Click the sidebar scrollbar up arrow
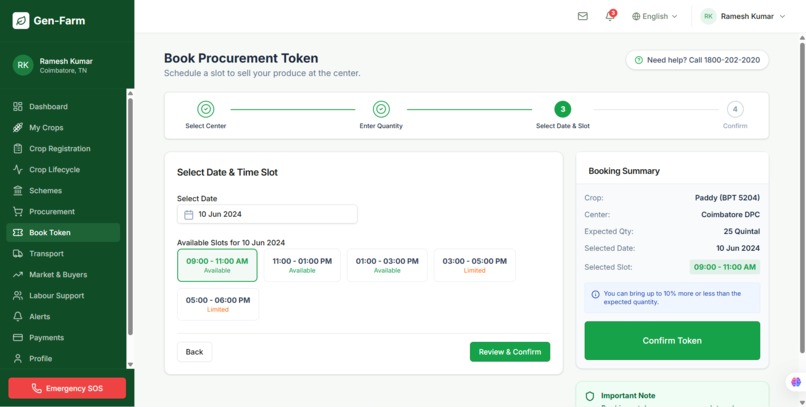 pyautogui.click(x=130, y=93)
